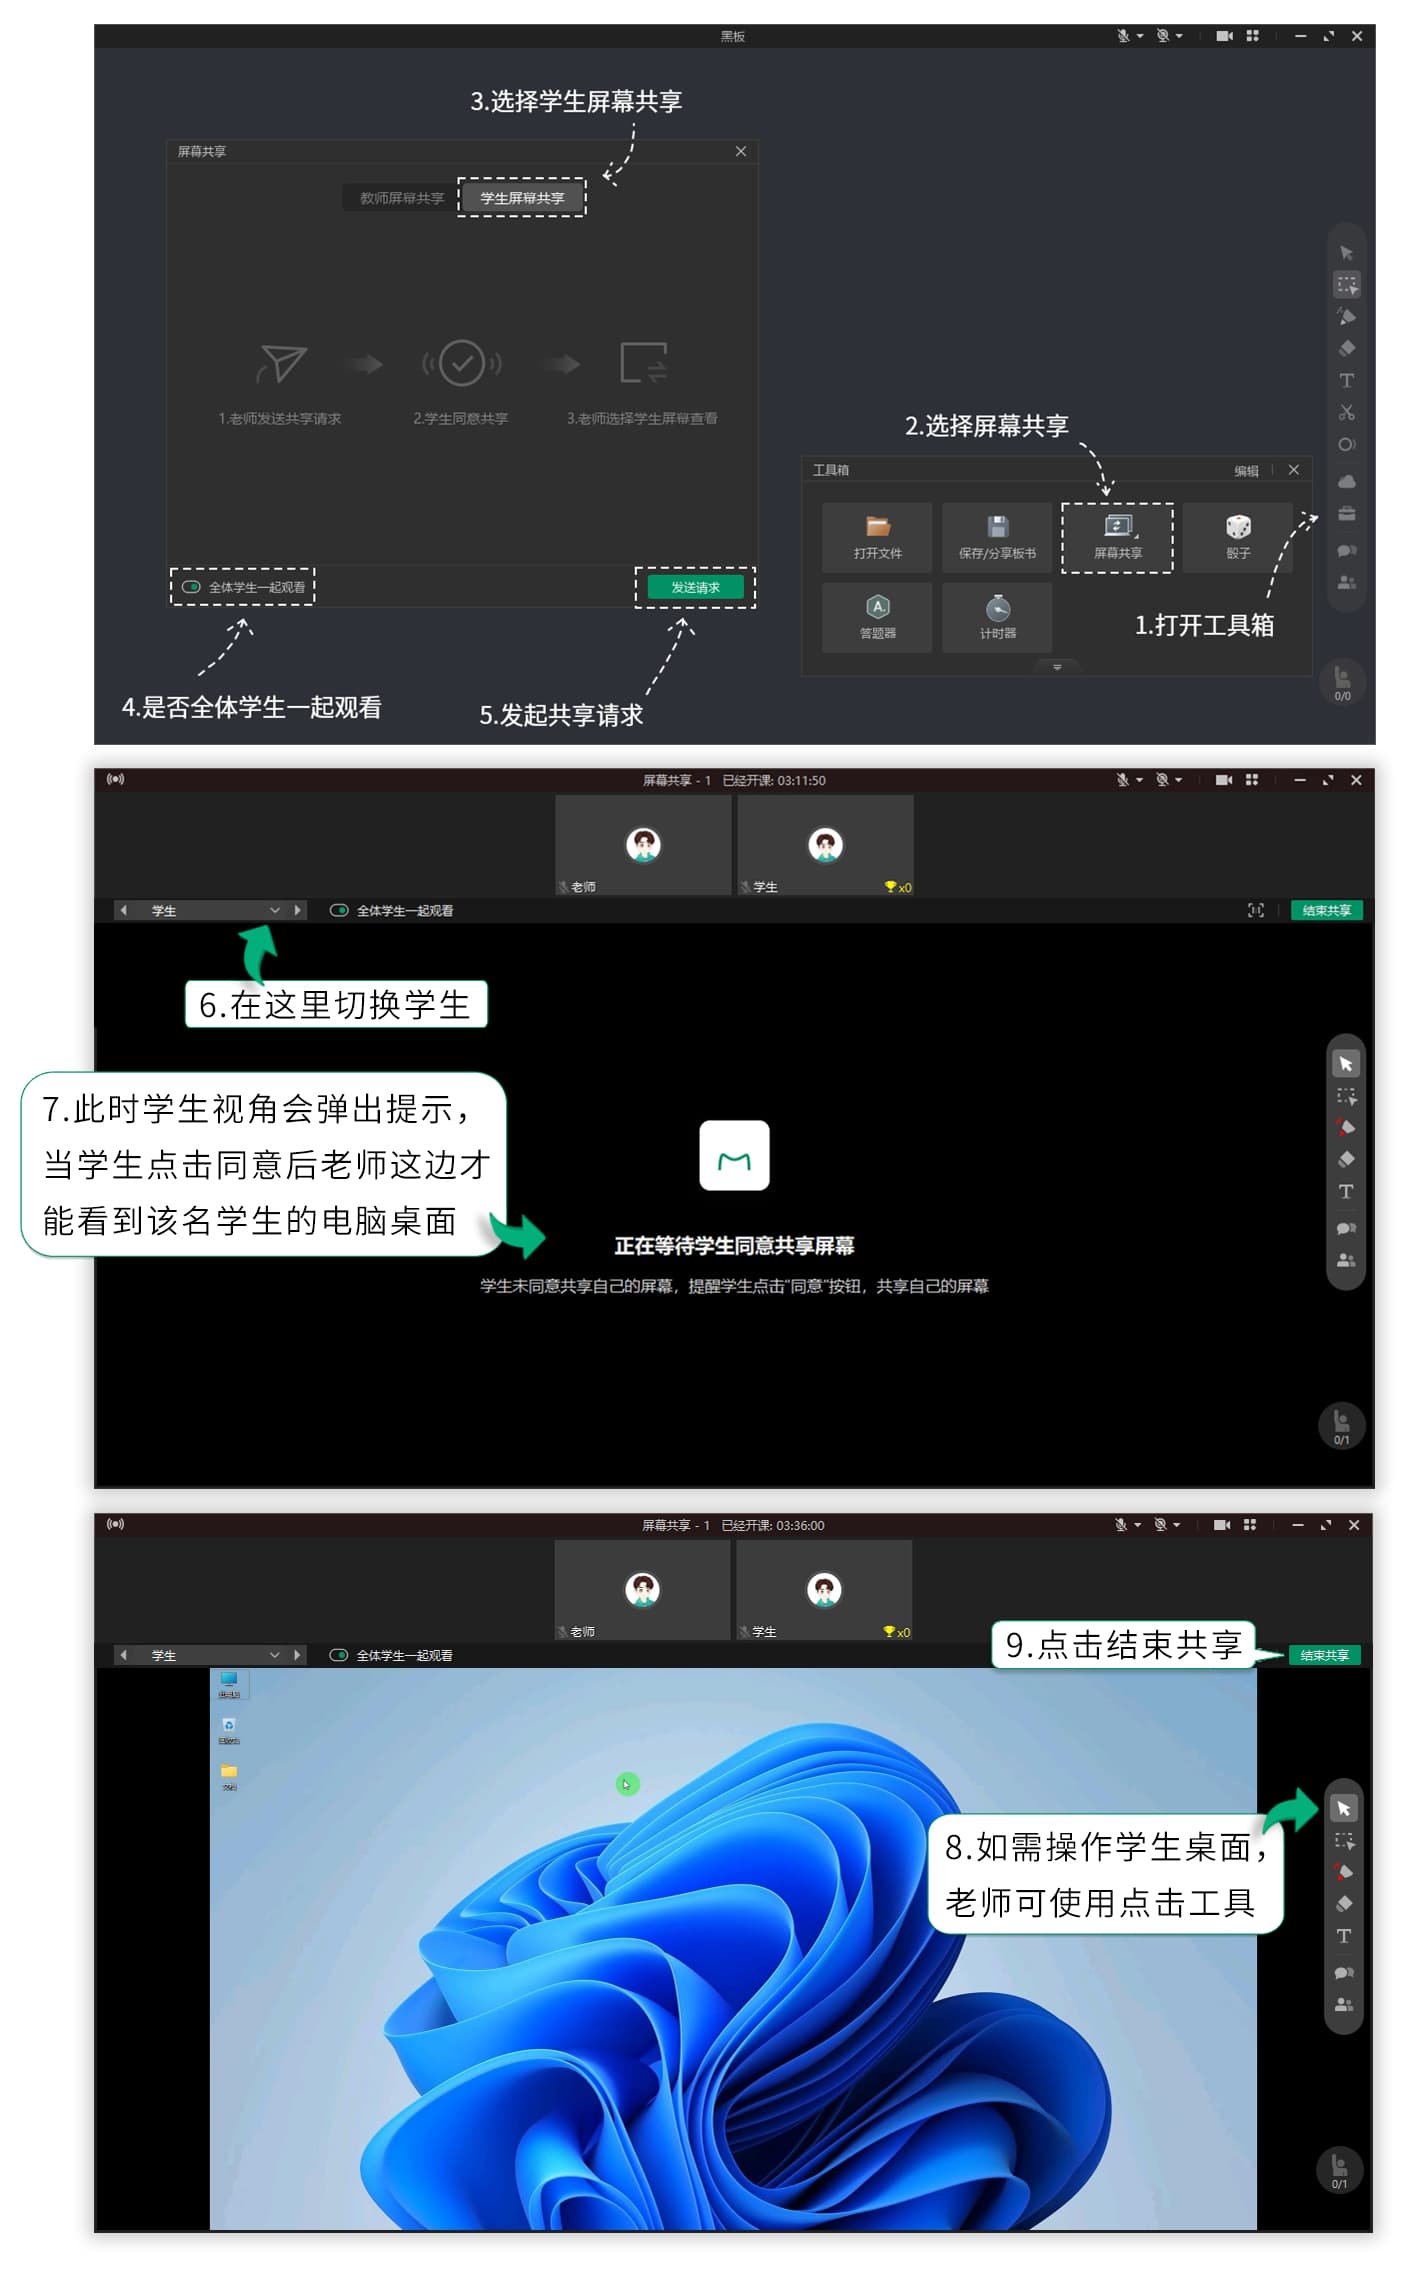Click 发送请求 button in 屏幕共享 dialog
This screenshot has height=2280, width=1424.
[695, 587]
